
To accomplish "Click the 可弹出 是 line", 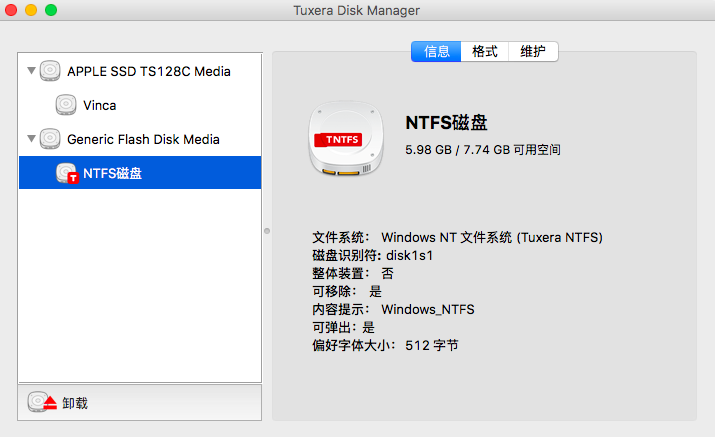I will (x=343, y=327).
